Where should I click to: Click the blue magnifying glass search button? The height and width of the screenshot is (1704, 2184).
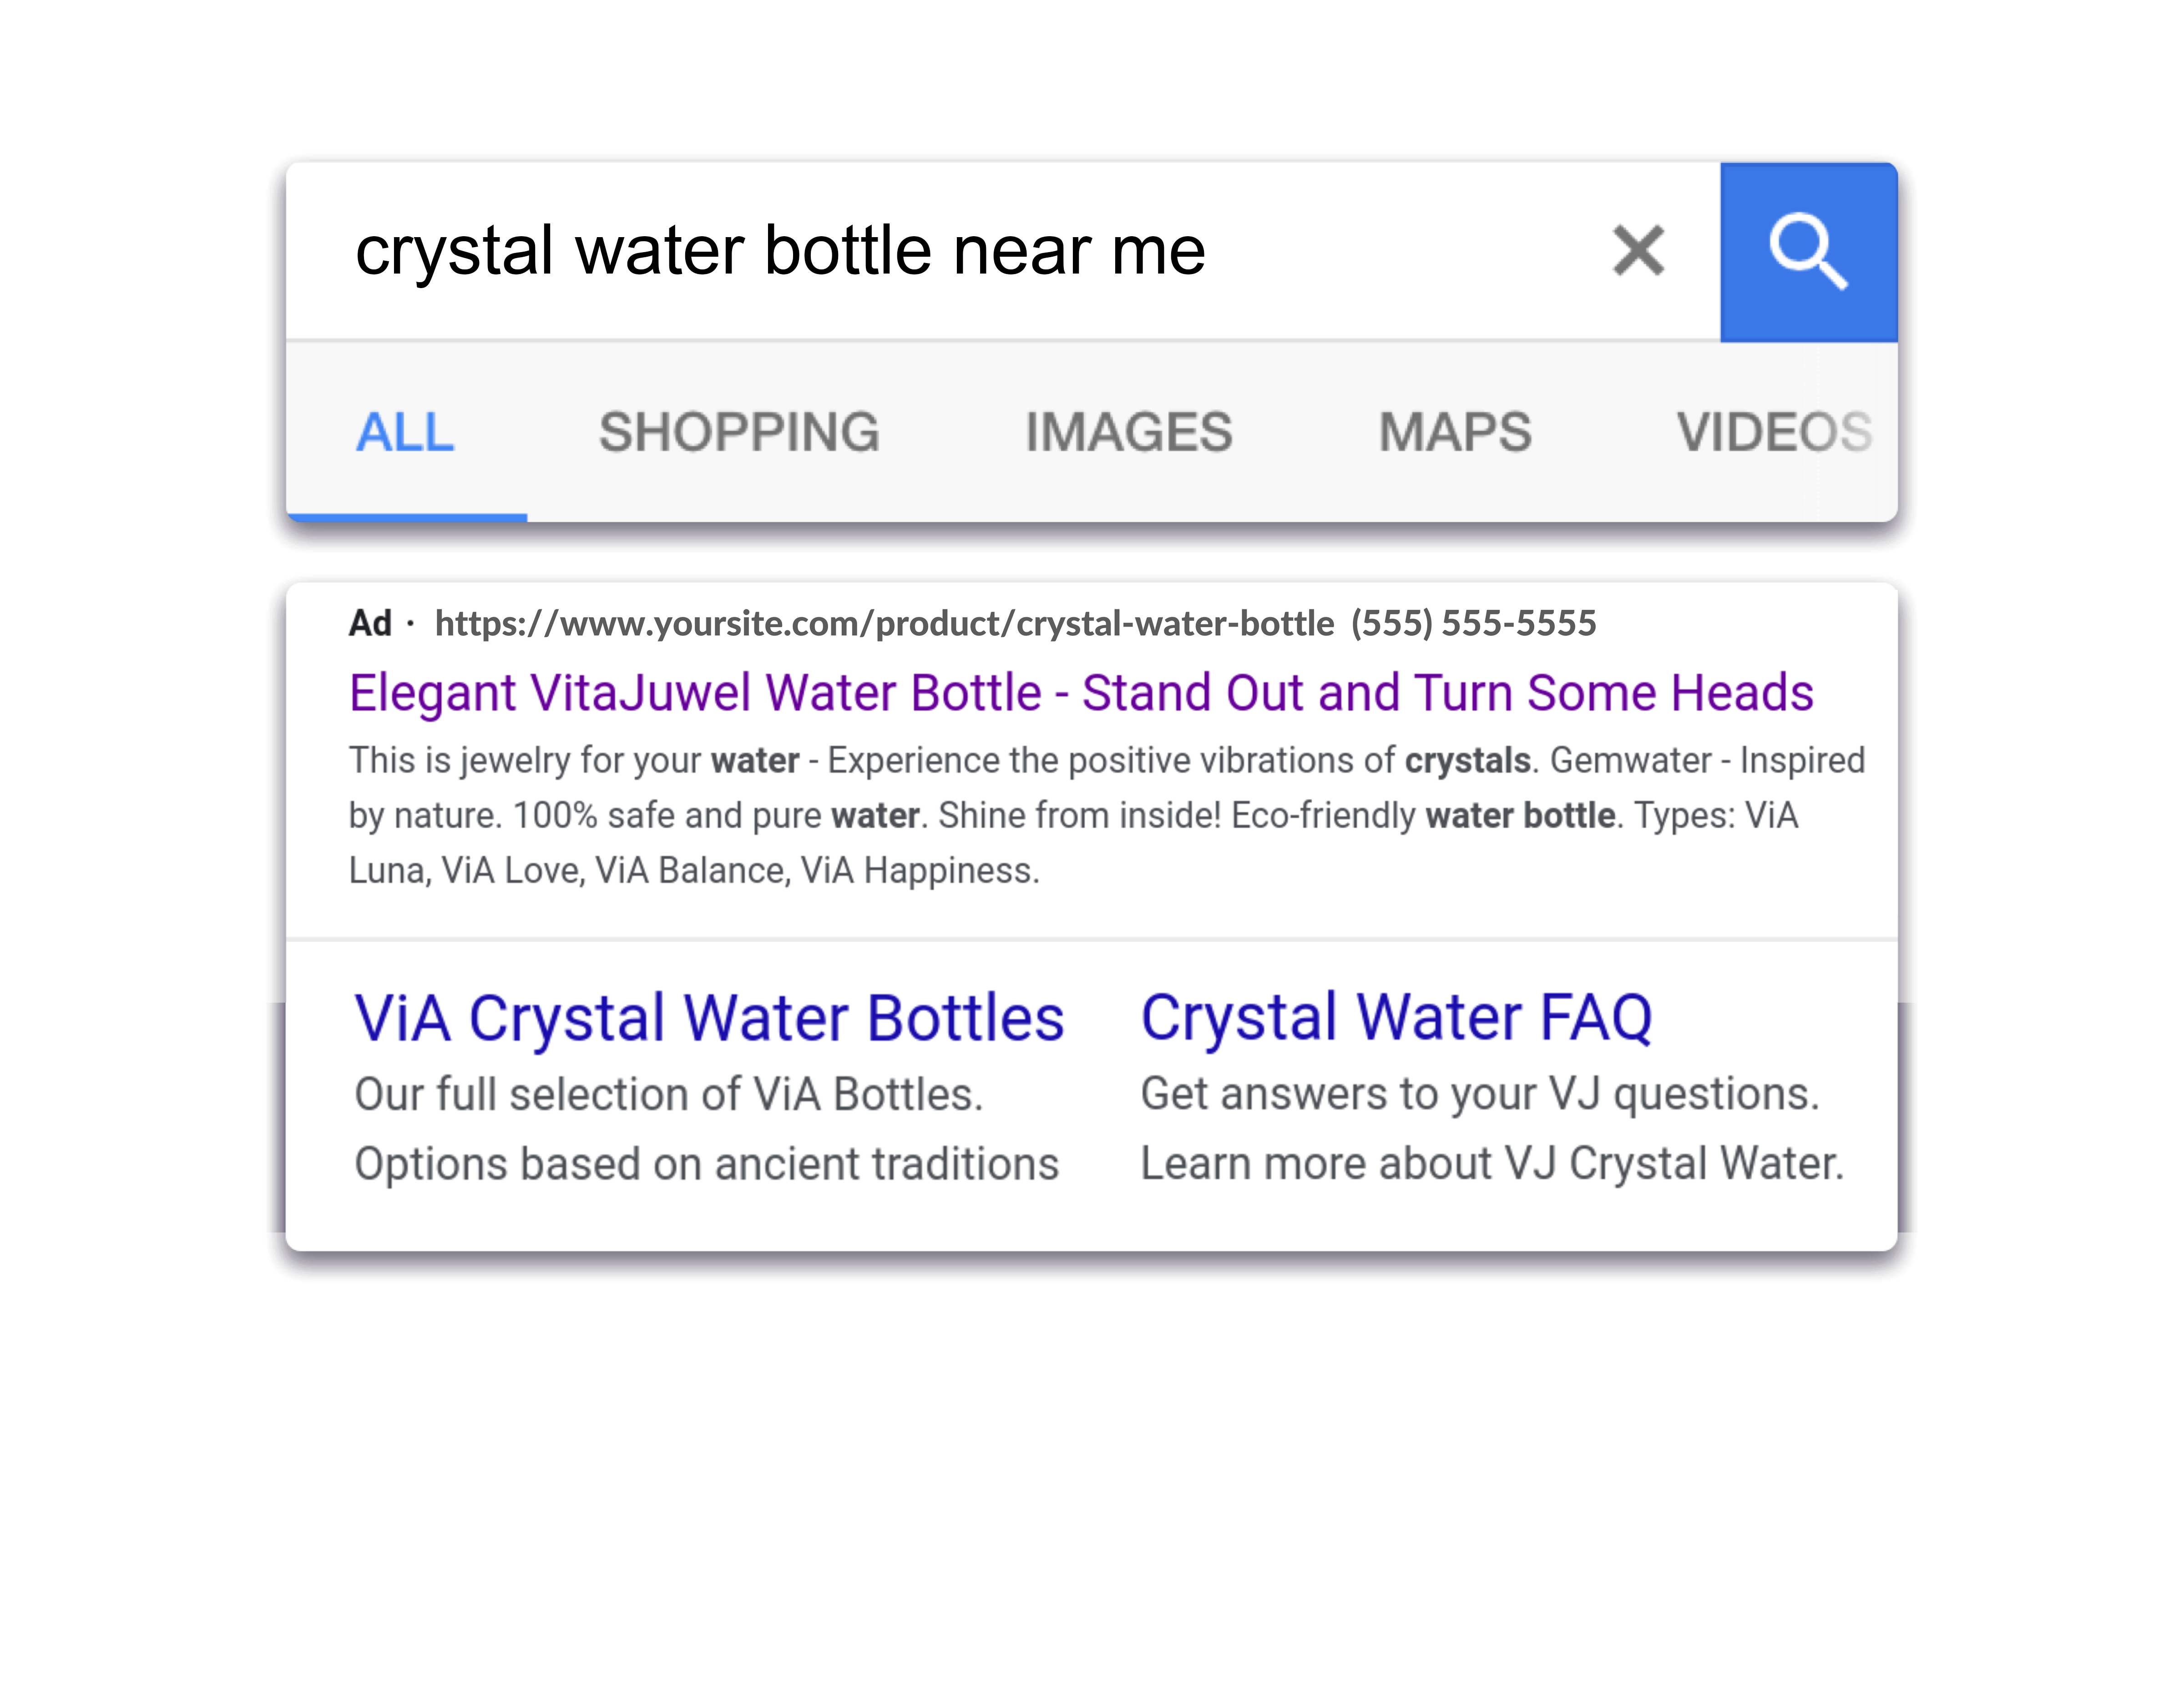pos(1808,252)
